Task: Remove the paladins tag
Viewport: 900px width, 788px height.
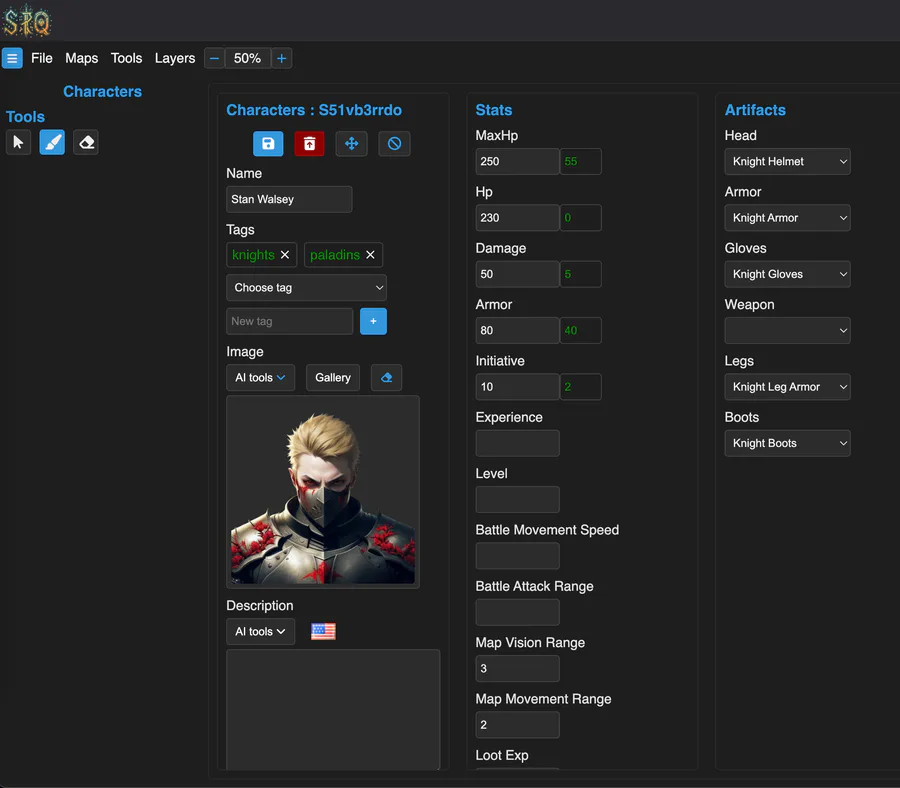Action: point(370,255)
